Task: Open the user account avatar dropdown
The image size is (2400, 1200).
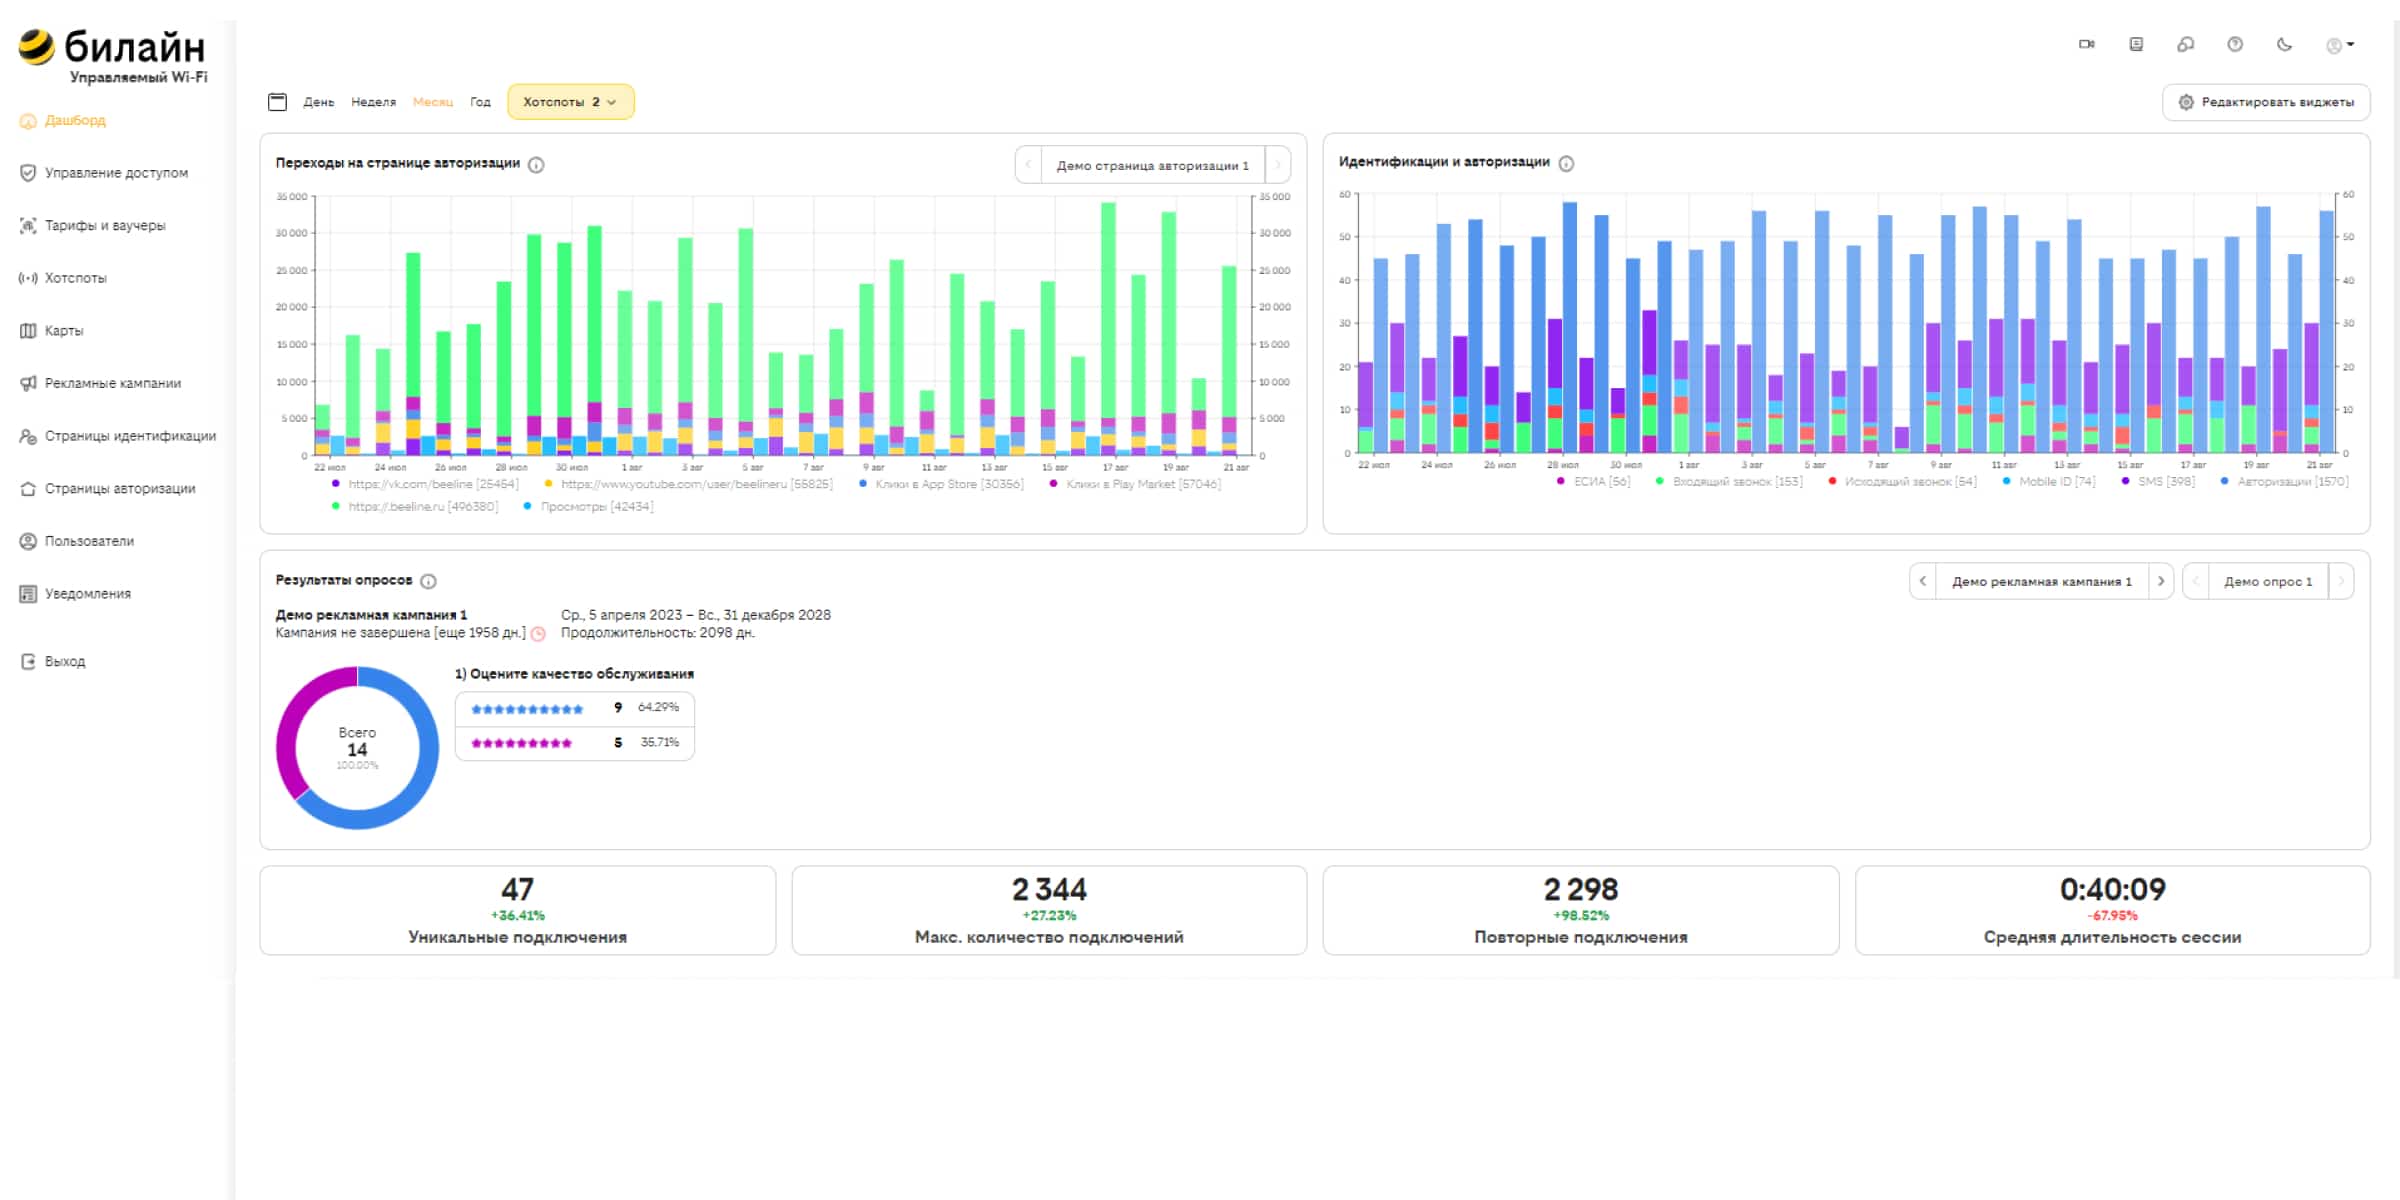Action: click(x=2339, y=45)
